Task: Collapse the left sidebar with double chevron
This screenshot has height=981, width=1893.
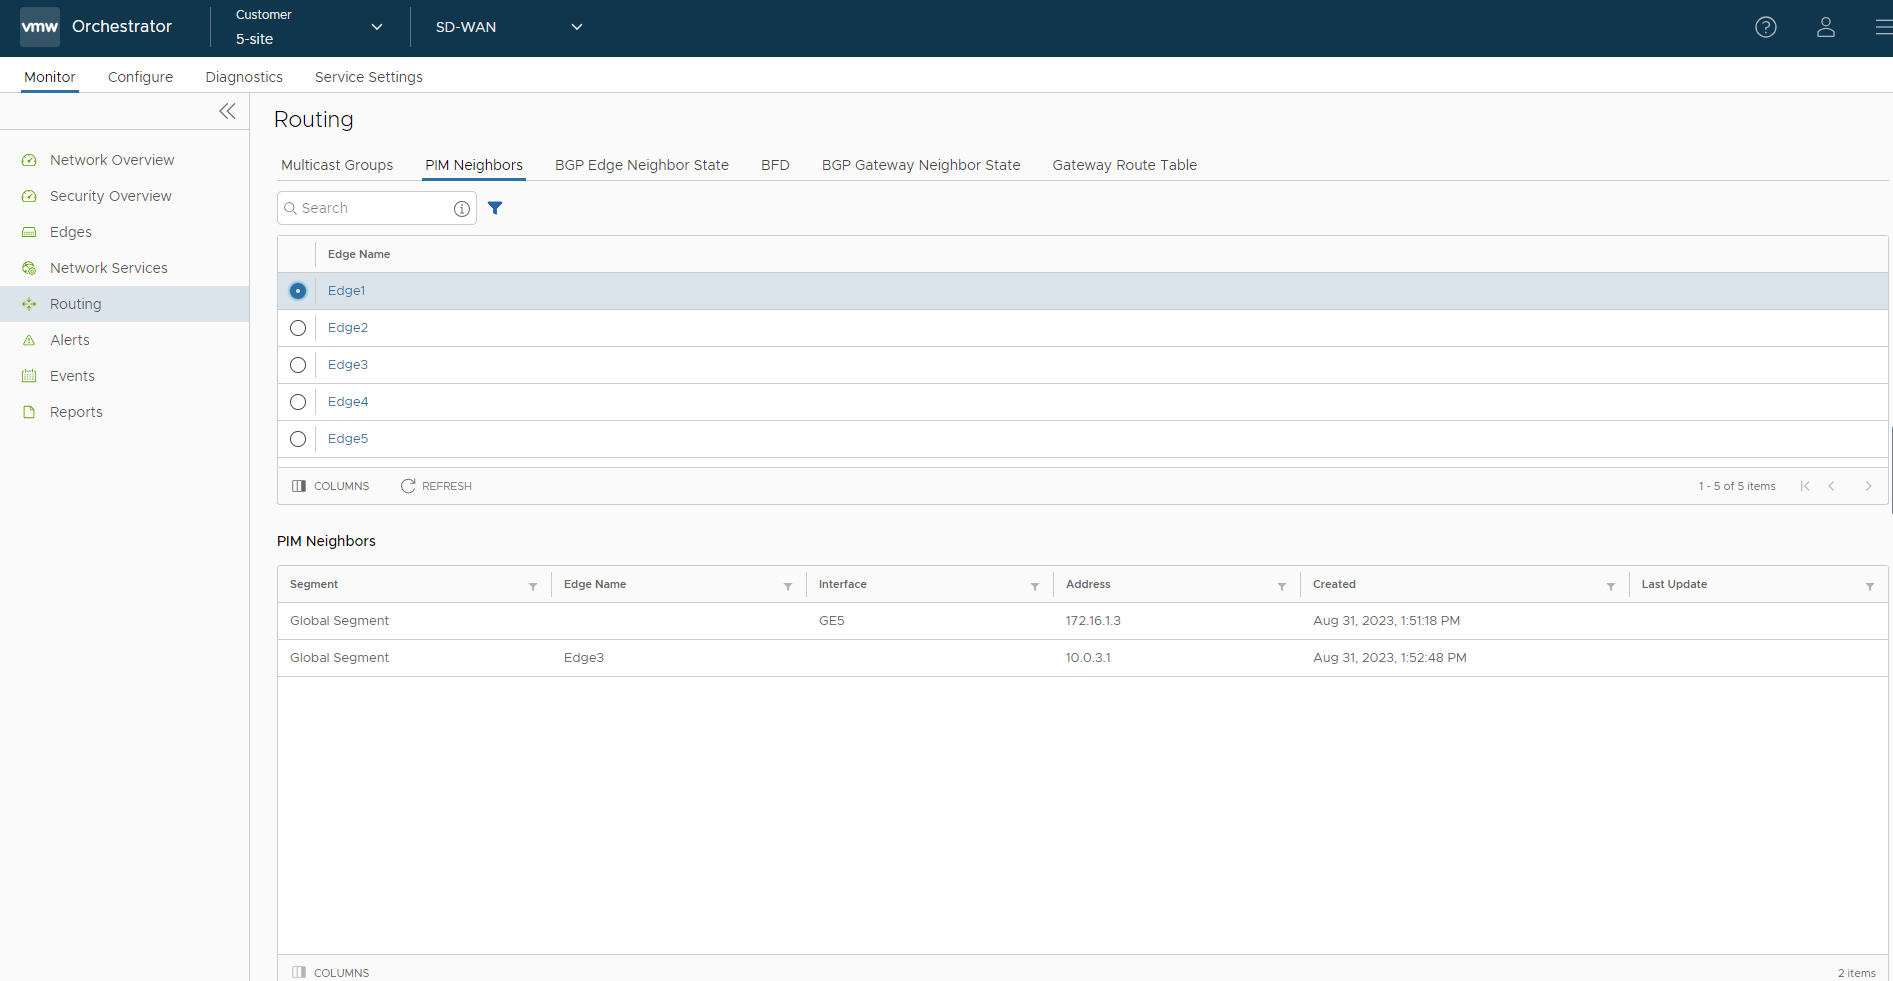Action: (227, 111)
